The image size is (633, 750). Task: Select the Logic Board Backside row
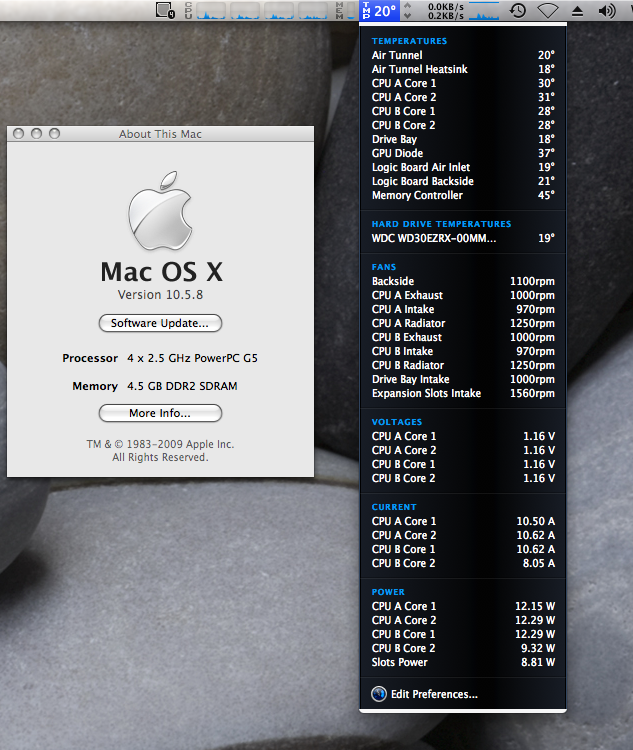coord(463,181)
